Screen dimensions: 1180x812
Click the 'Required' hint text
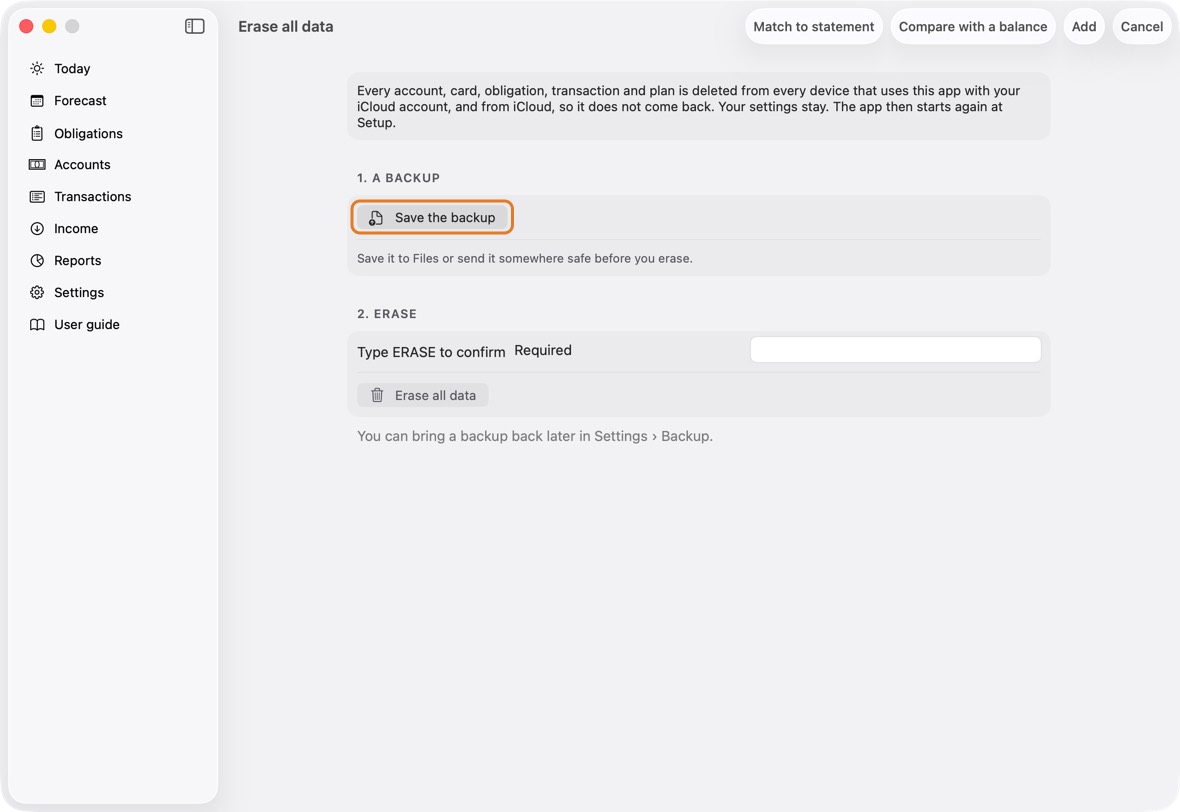(543, 350)
